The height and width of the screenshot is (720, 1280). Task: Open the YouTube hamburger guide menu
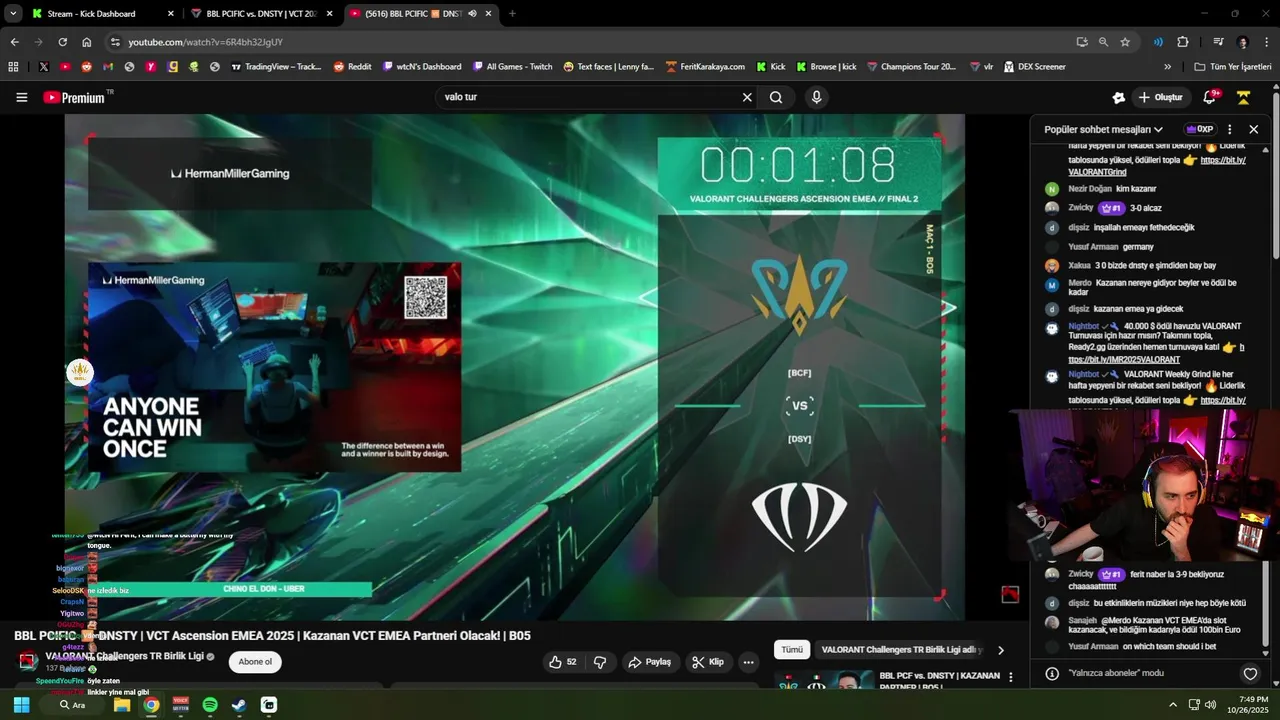click(x=21, y=97)
